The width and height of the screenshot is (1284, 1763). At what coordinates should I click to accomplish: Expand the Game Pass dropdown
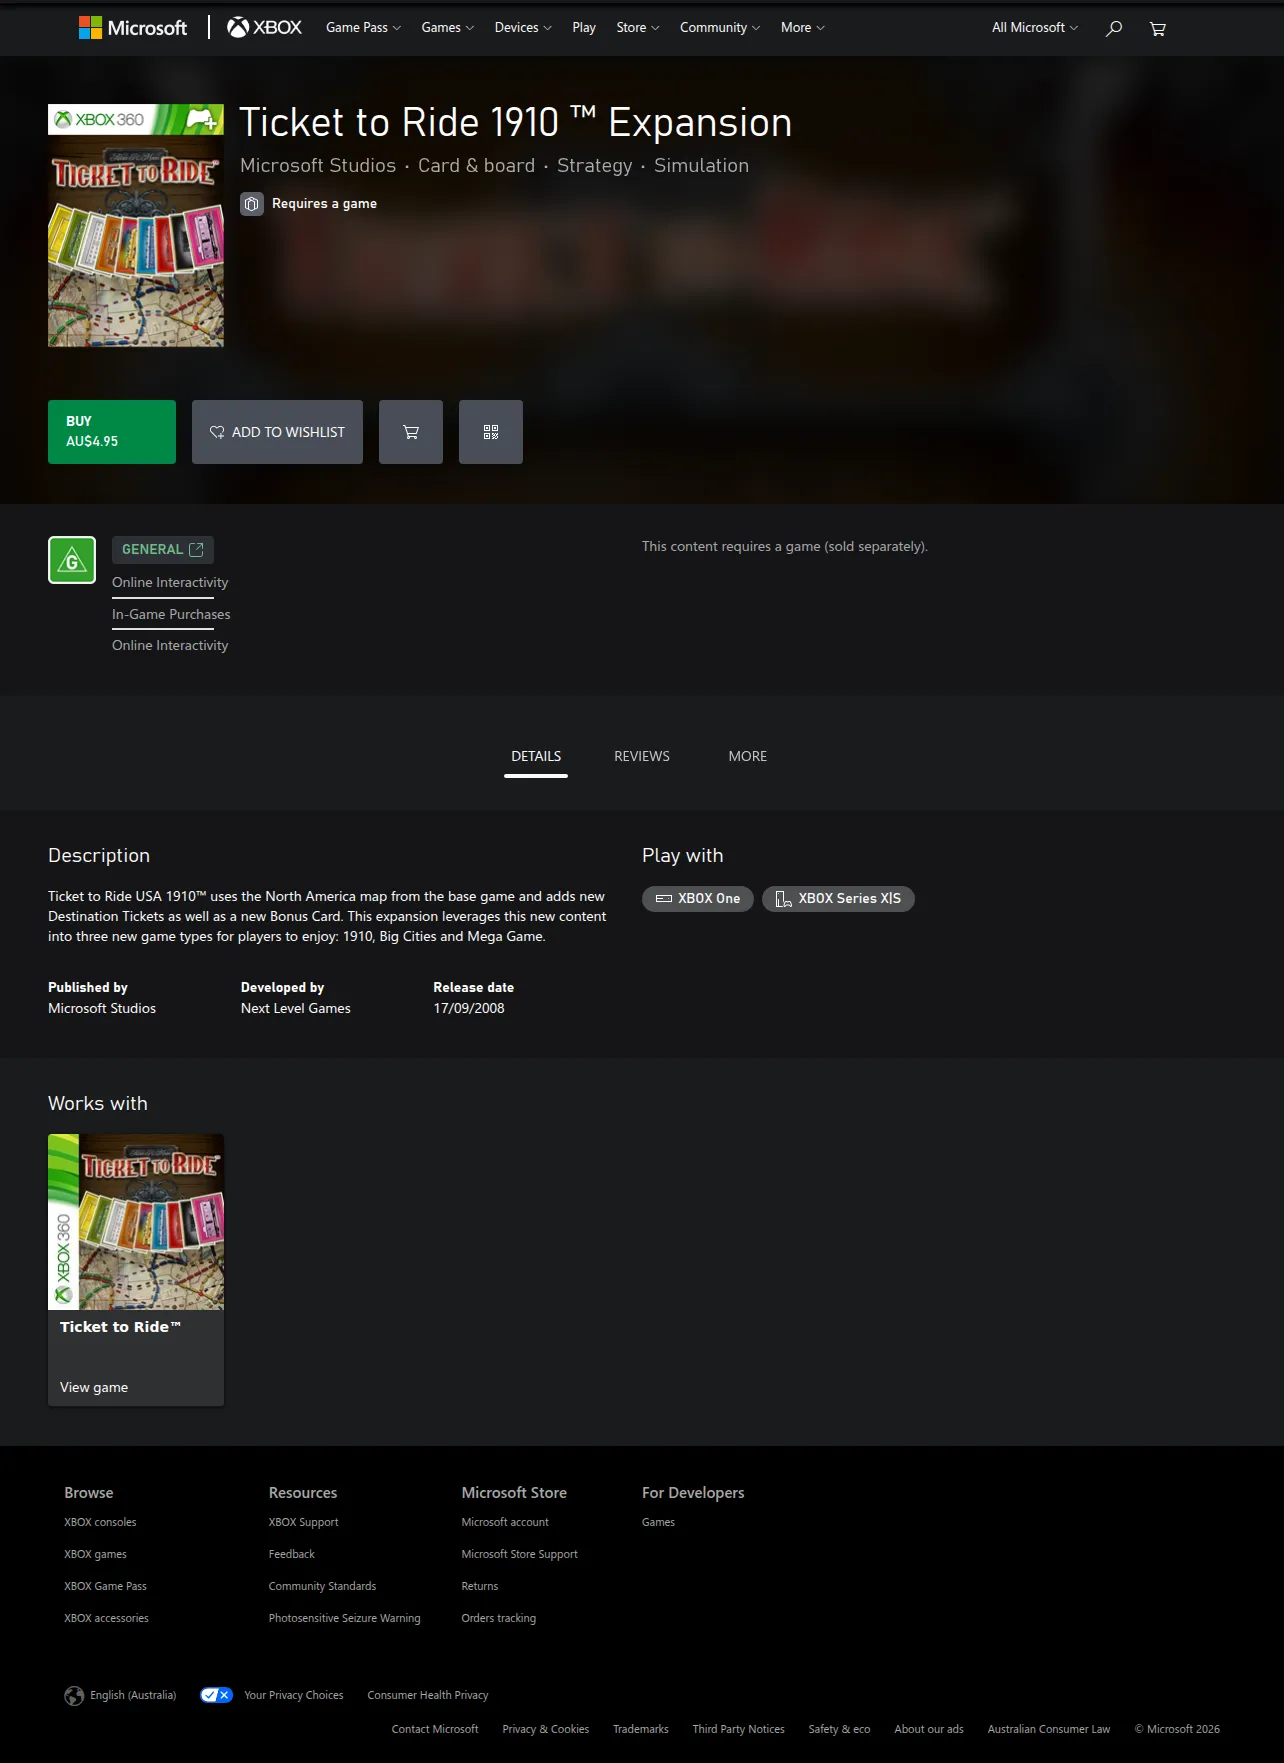pos(363,27)
